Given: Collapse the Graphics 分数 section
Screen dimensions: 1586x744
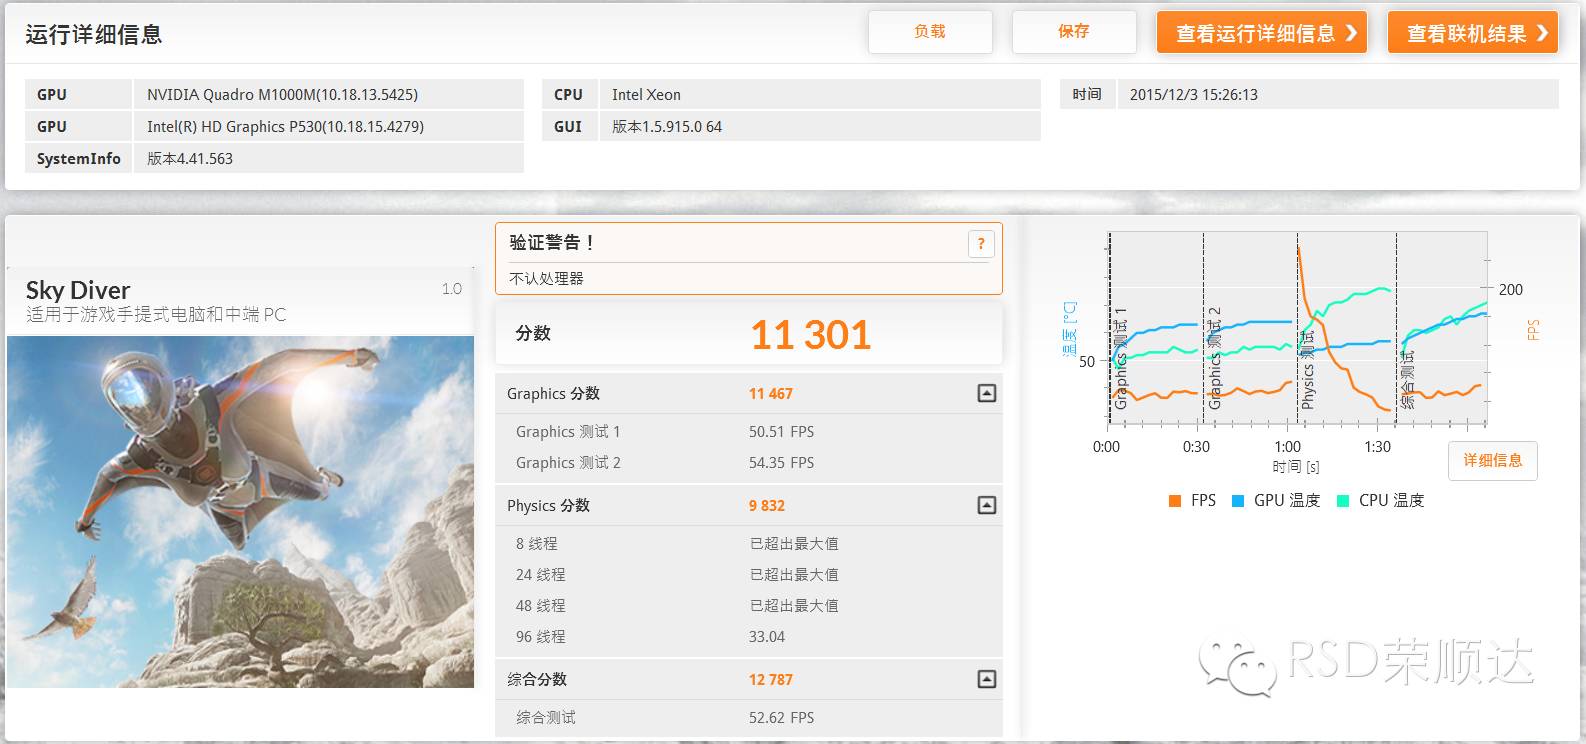Looking at the screenshot, I should tap(987, 393).
